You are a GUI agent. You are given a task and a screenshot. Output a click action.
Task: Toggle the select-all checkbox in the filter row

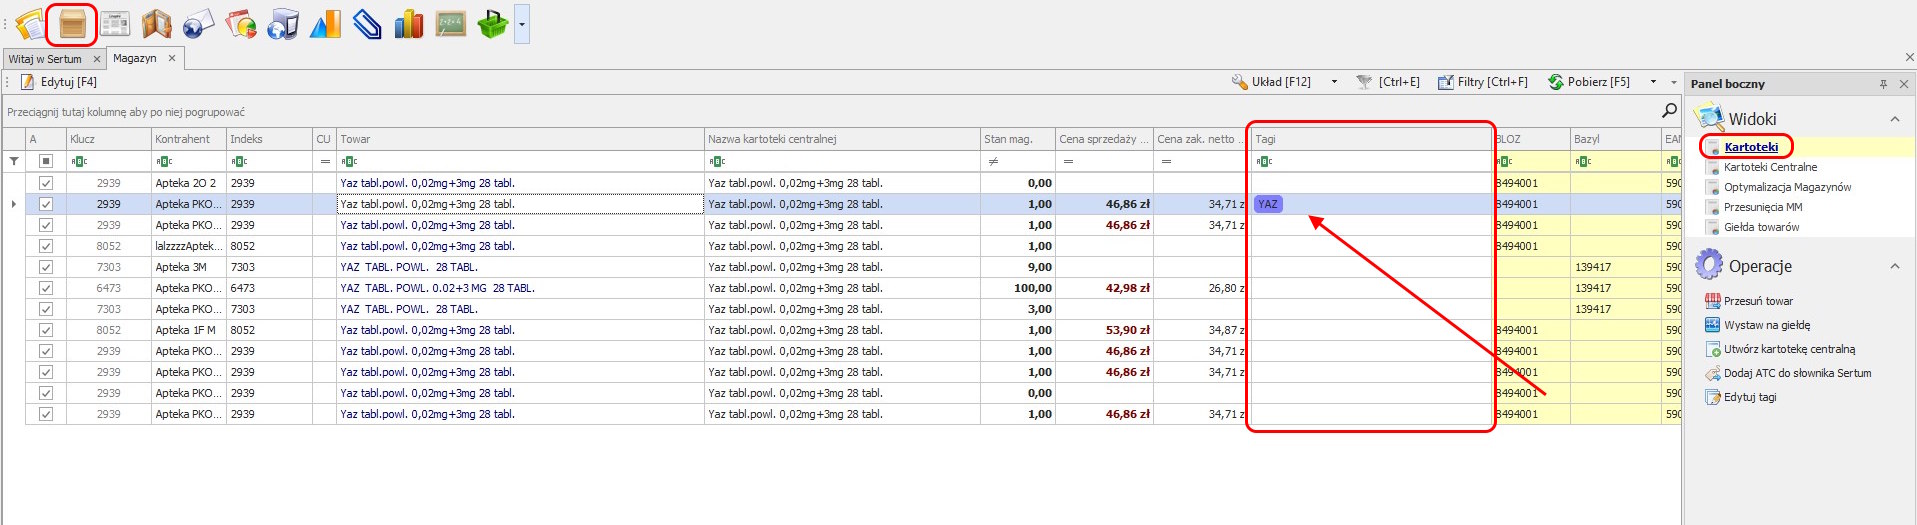[x=46, y=161]
